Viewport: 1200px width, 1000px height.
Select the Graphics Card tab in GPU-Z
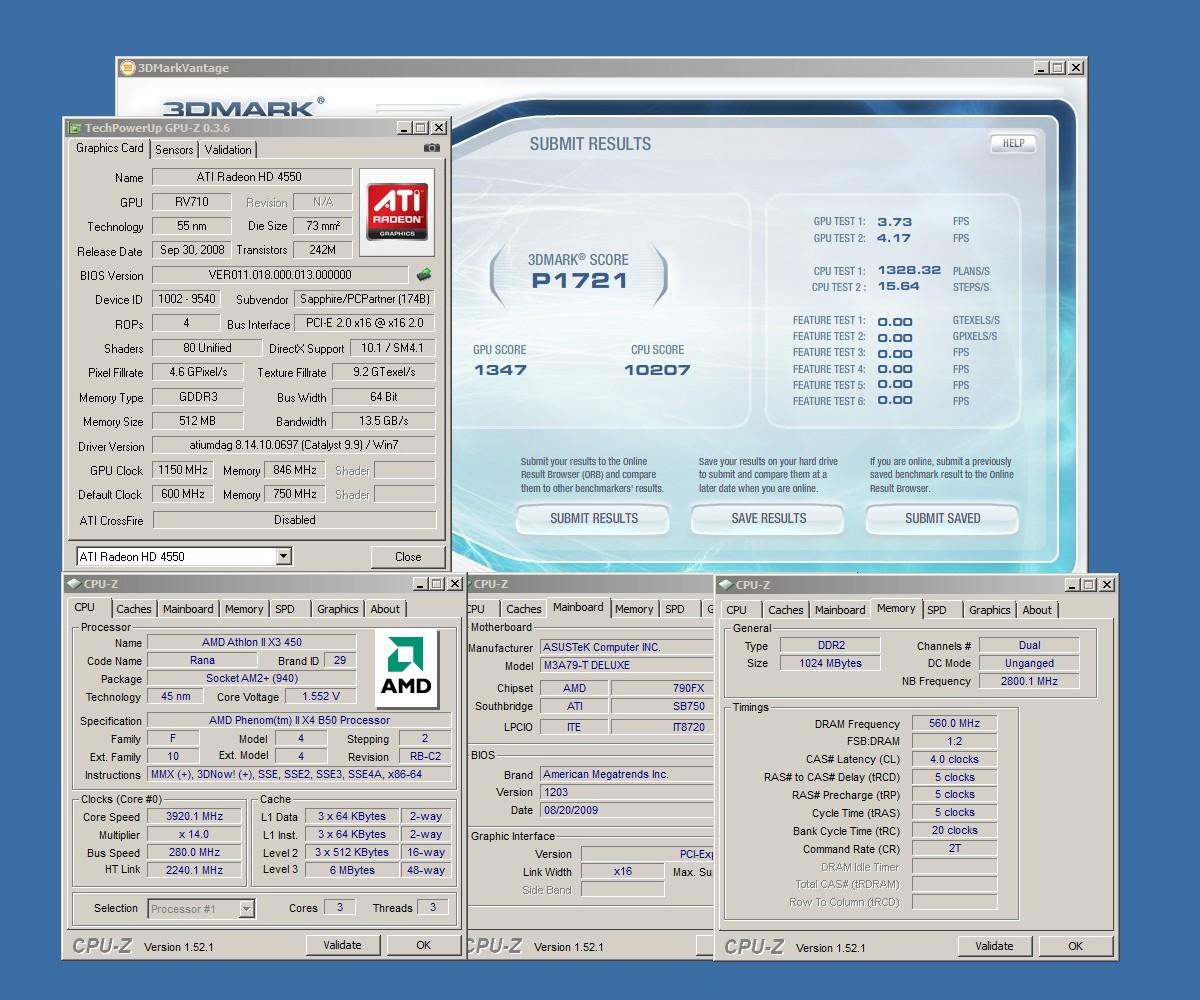click(110, 148)
